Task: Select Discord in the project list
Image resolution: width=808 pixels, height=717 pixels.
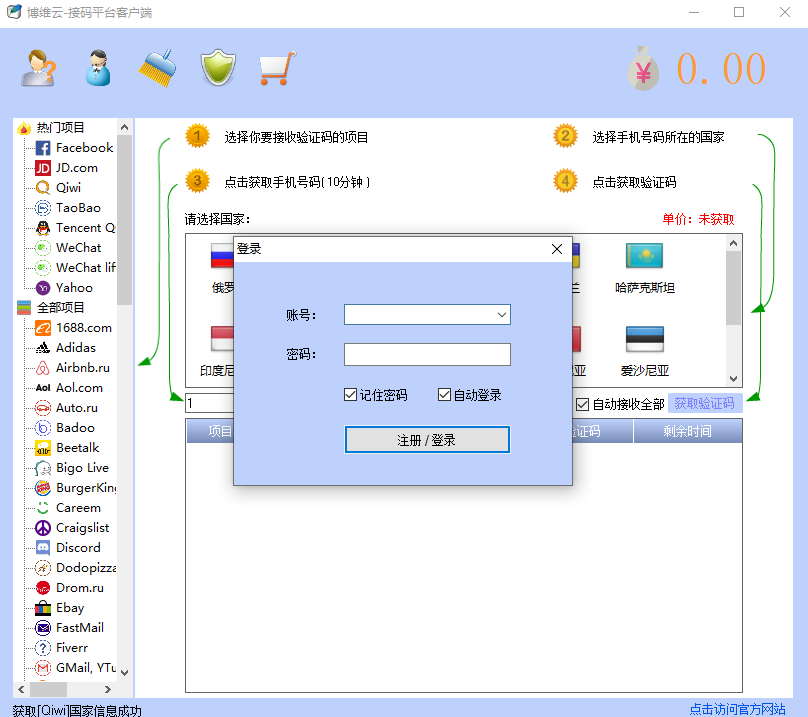Action: pos(78,547)
